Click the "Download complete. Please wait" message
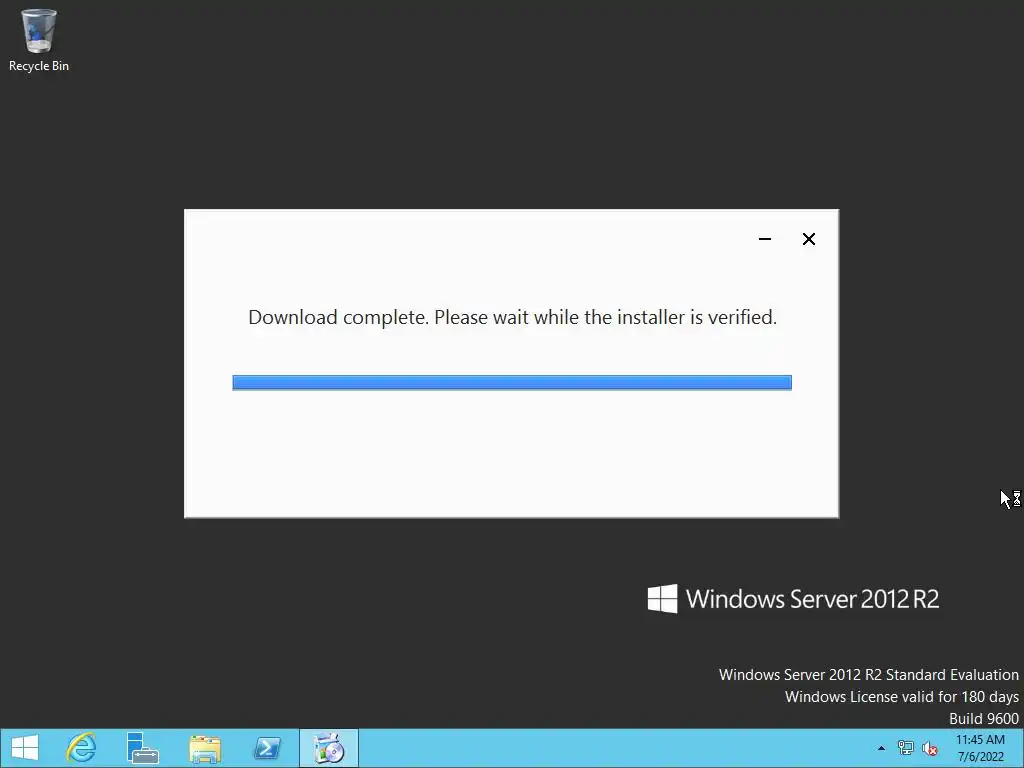 [513, 317]
